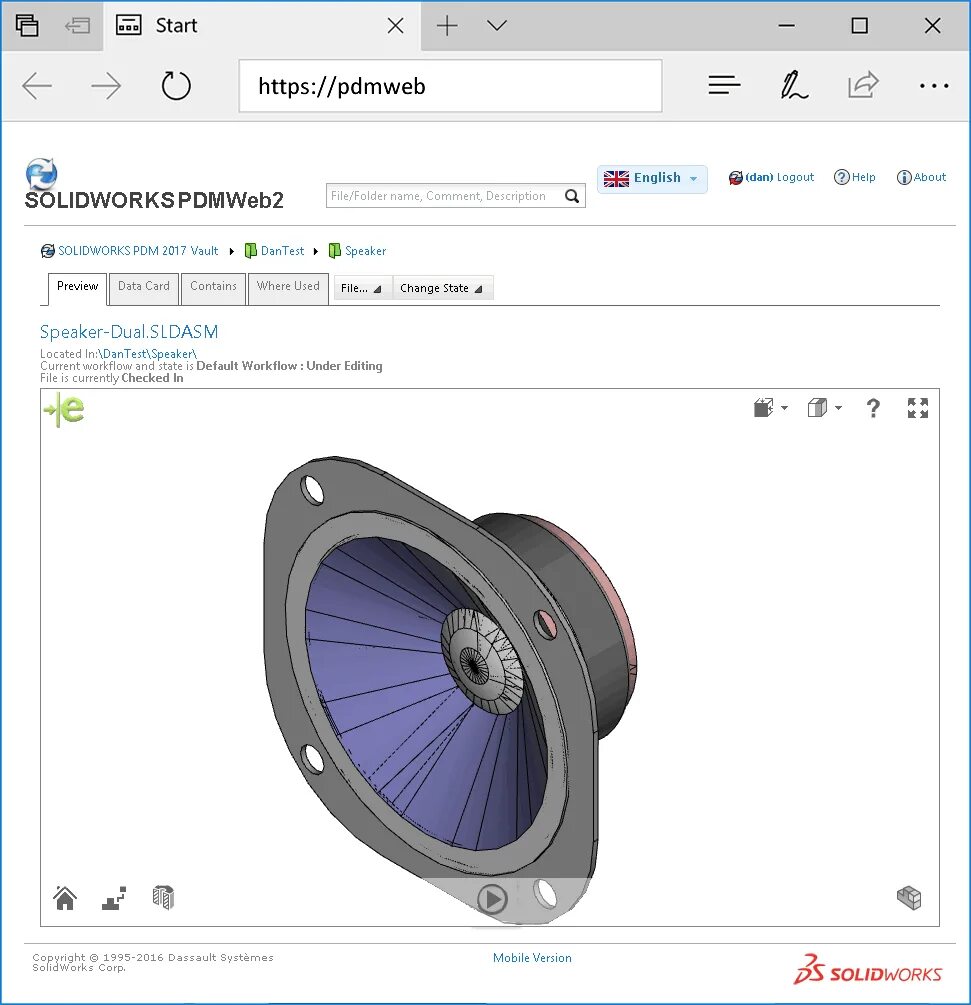Click the explode steps icon

pyautogui.click(x=114, y=898)
